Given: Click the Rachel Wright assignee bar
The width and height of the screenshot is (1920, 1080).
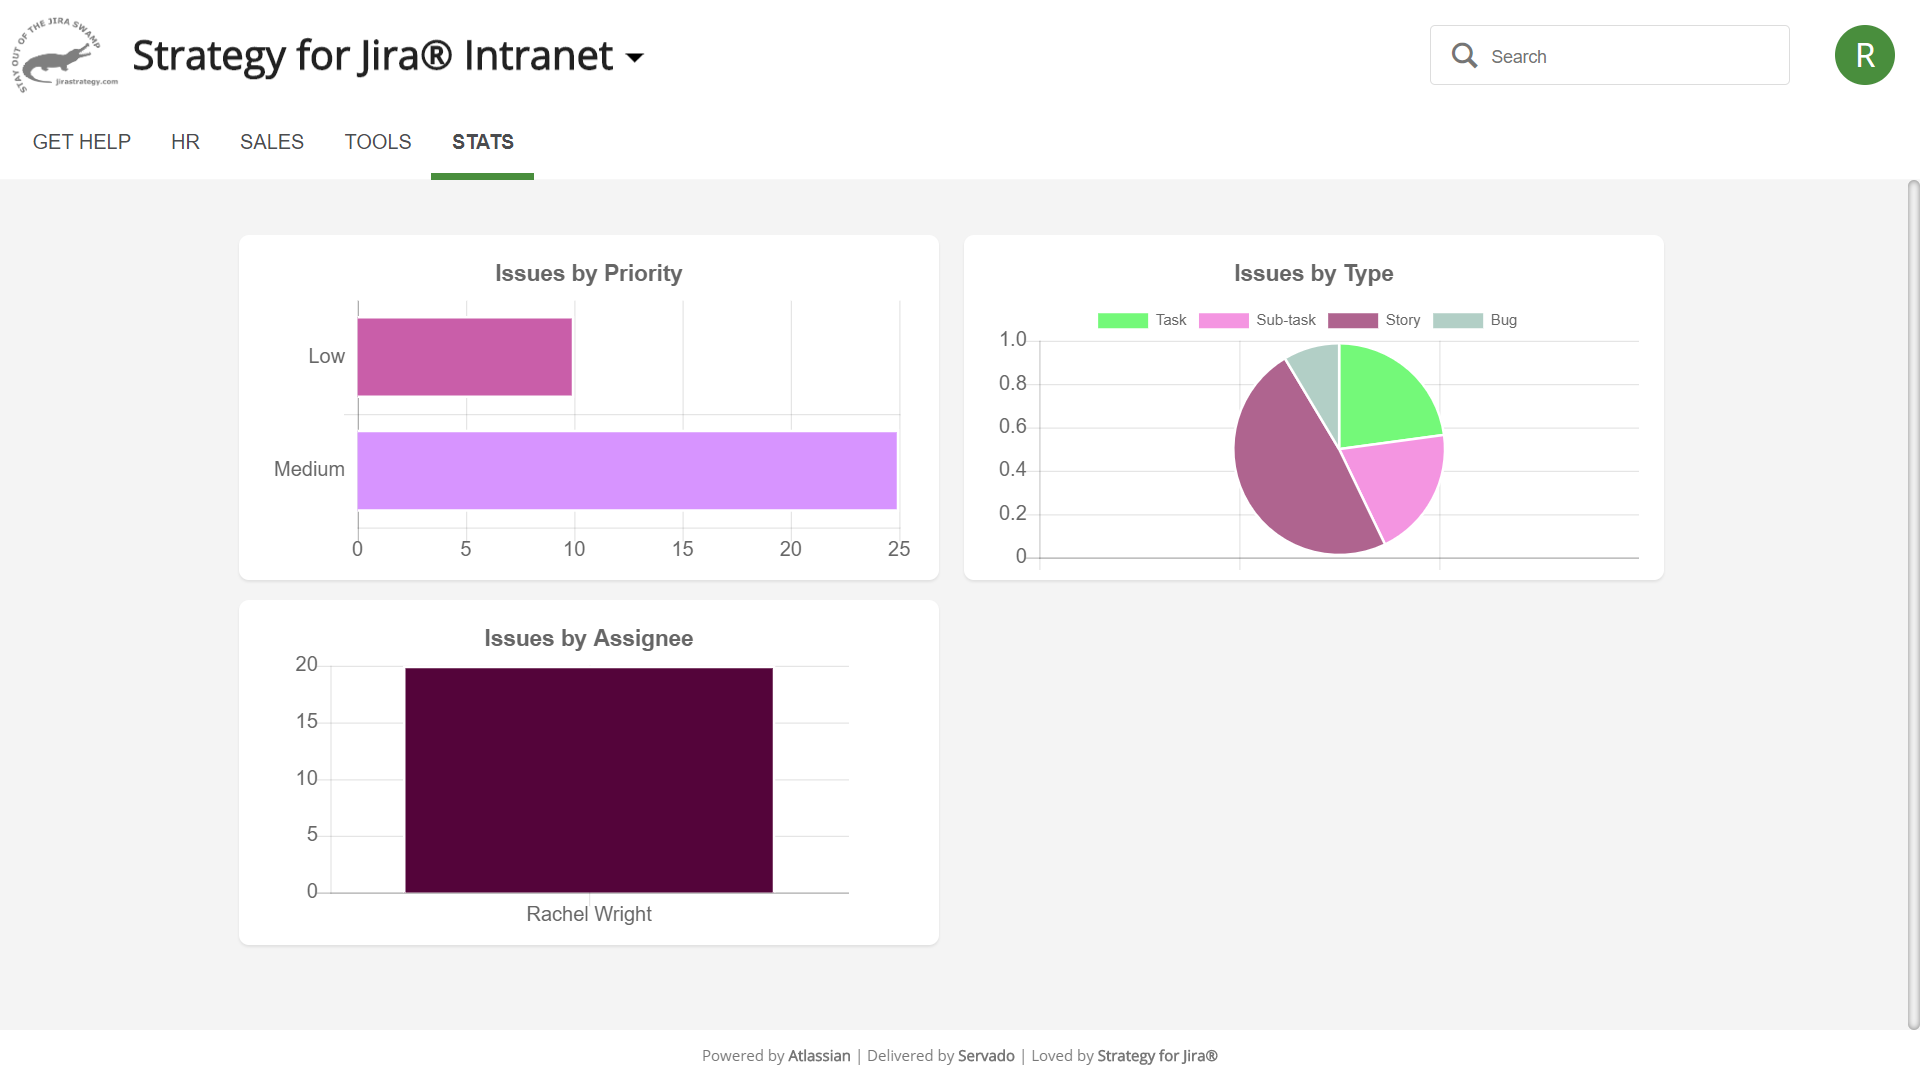Looking at the screenshot, I should [x=589, y=780].
